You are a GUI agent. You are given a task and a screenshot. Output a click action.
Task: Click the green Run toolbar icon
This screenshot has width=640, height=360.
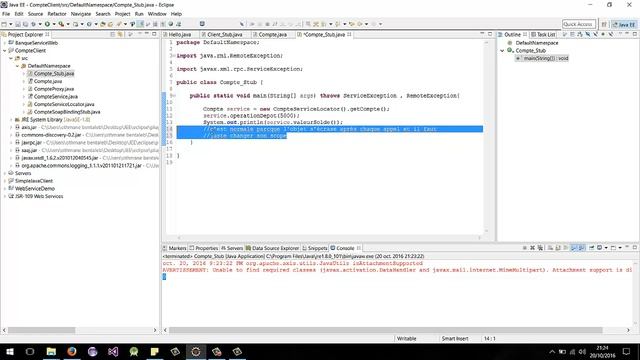[47, 24]
